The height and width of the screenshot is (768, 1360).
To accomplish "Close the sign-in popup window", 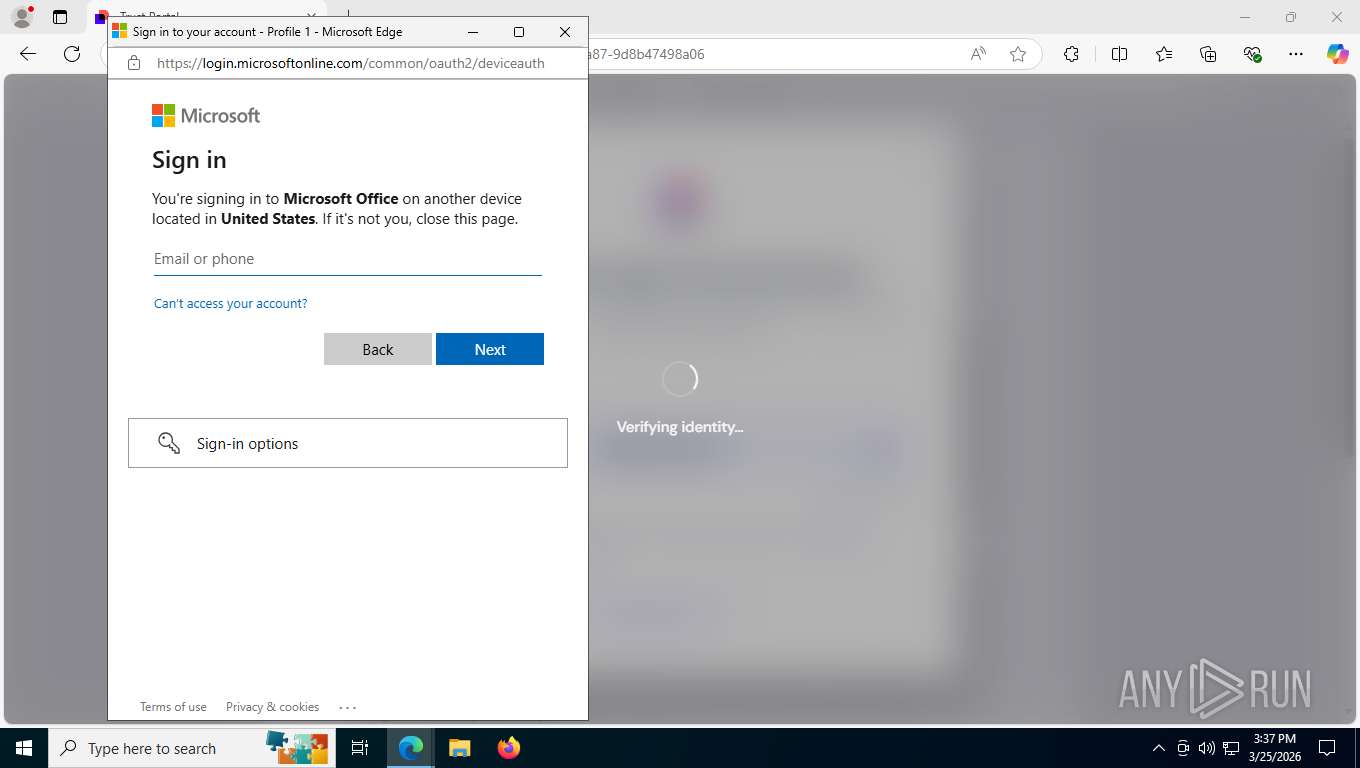I will tap(565, 32).
